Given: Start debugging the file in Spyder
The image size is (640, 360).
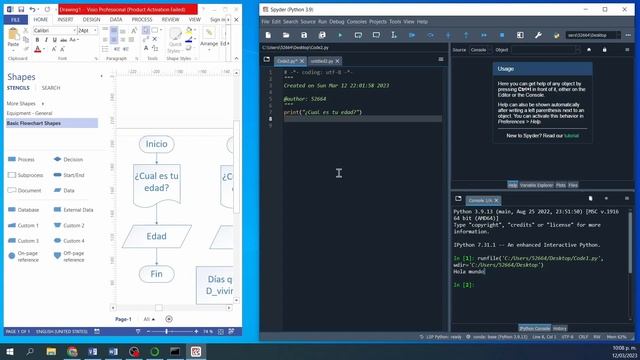Looking at the screenshot, I should 412,36.
